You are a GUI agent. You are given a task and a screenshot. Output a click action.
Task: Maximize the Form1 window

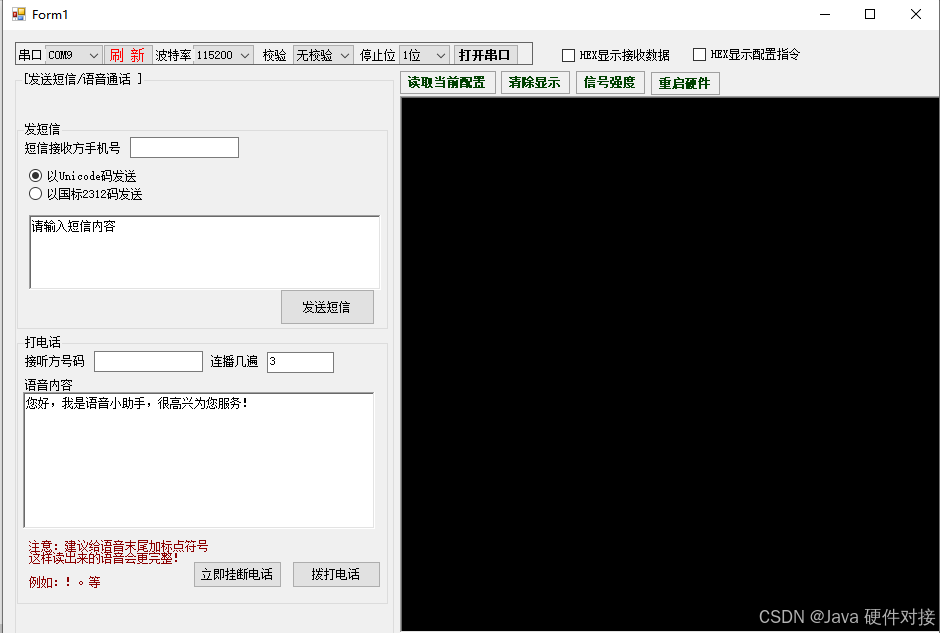tap(870, 14)
